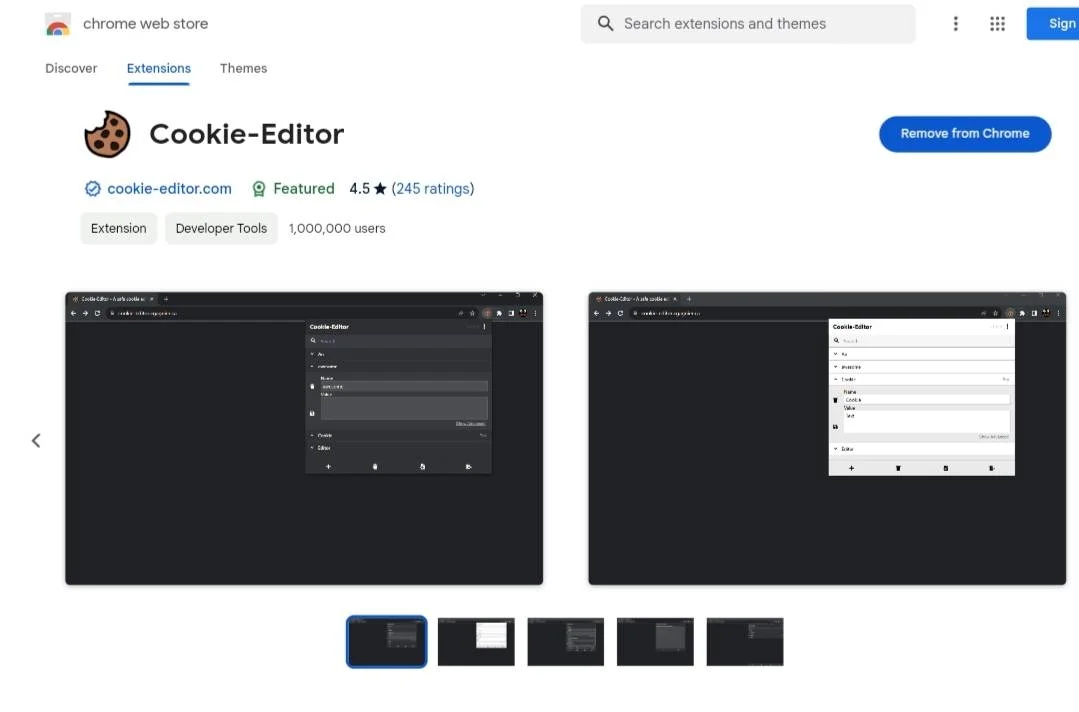This screenshot has height=712, width=1079.
Task: Select the third carousel thumbnail
Action: (x=566, y=642)
